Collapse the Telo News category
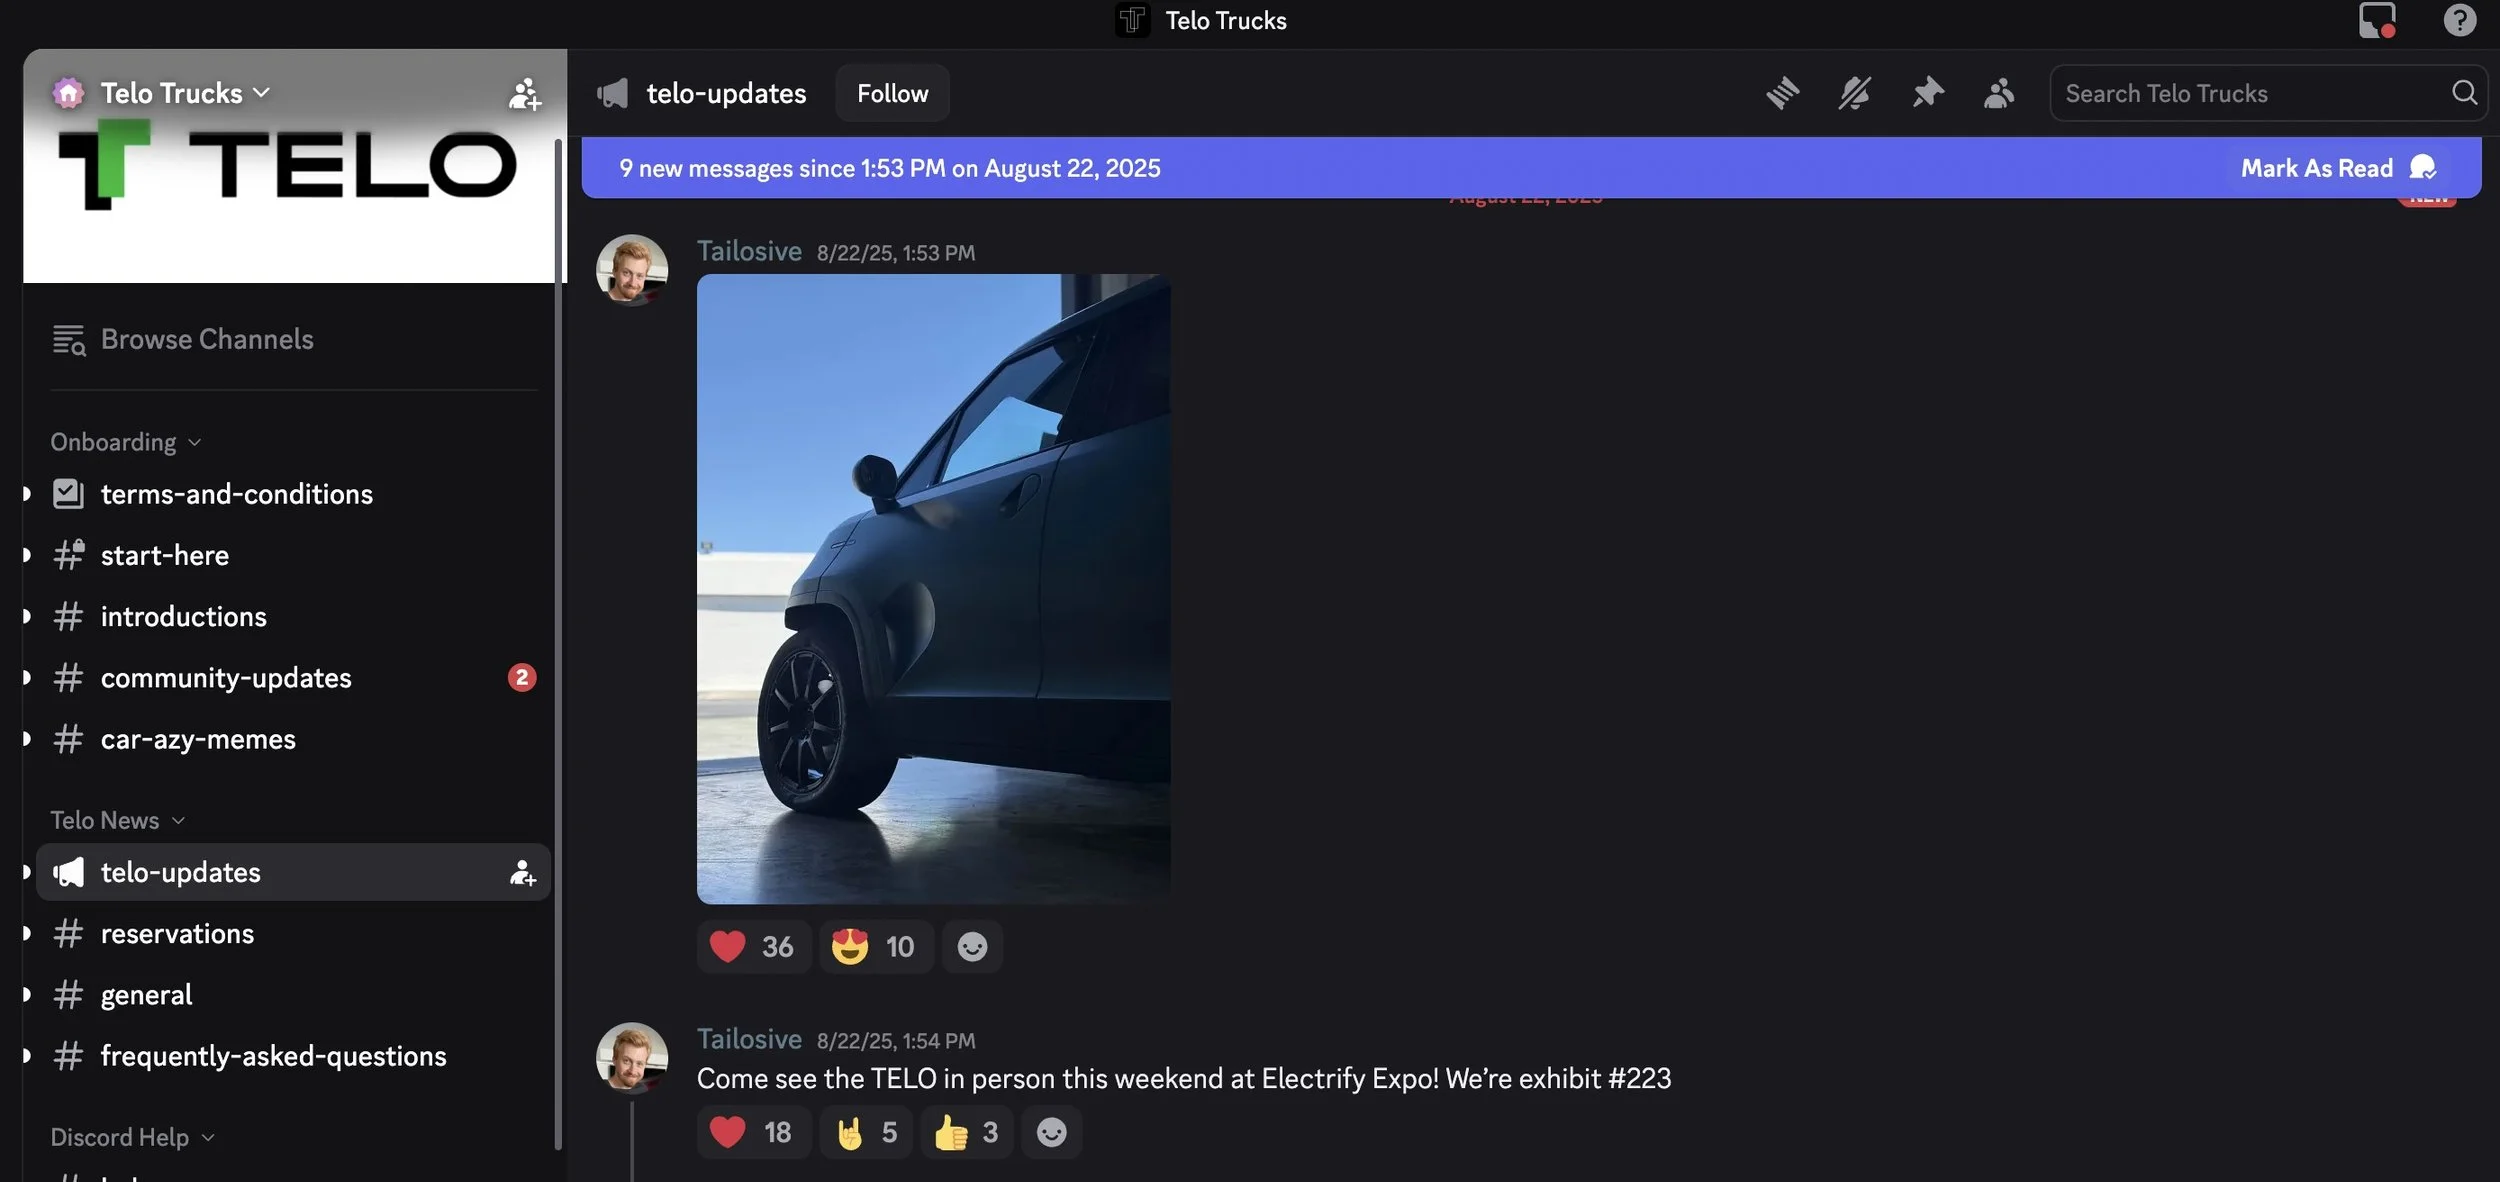Image resolution: width=2500 pixels, height=1182 pixels. (117, 820)
